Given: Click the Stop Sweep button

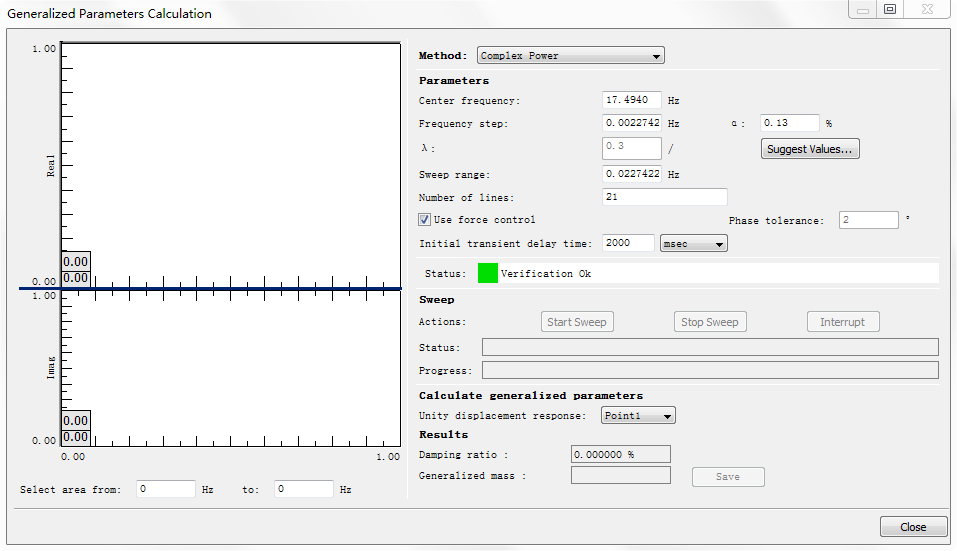Looking at the screenshot, I should [710, 322].
